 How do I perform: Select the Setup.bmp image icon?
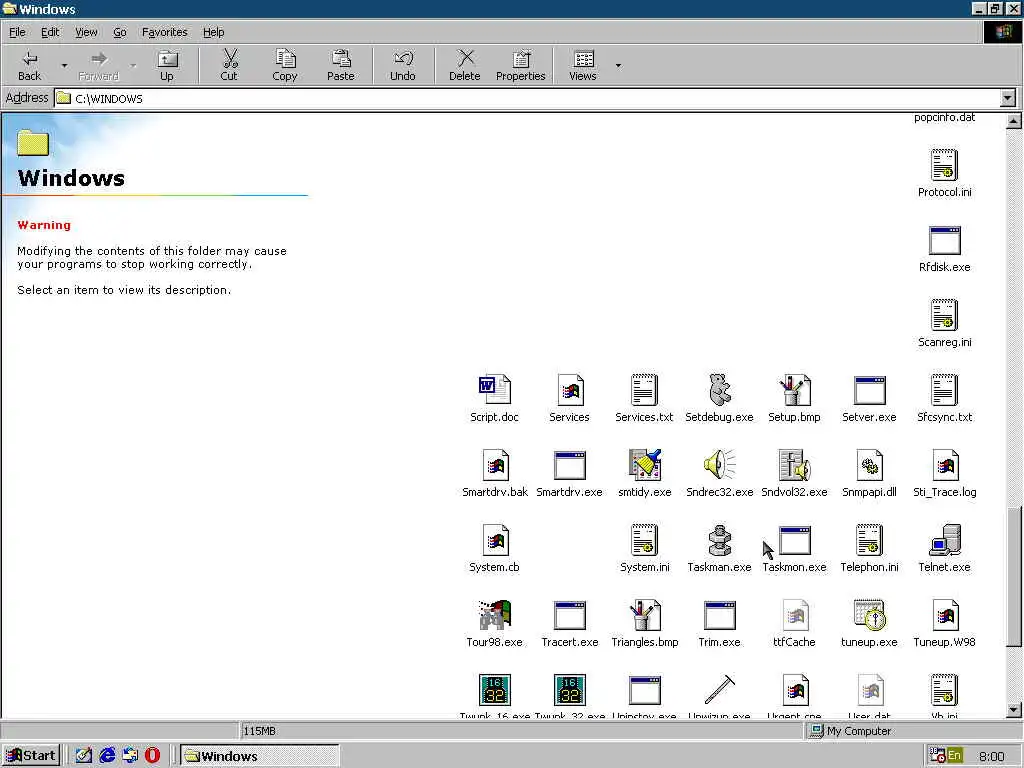tap(794, 390)
